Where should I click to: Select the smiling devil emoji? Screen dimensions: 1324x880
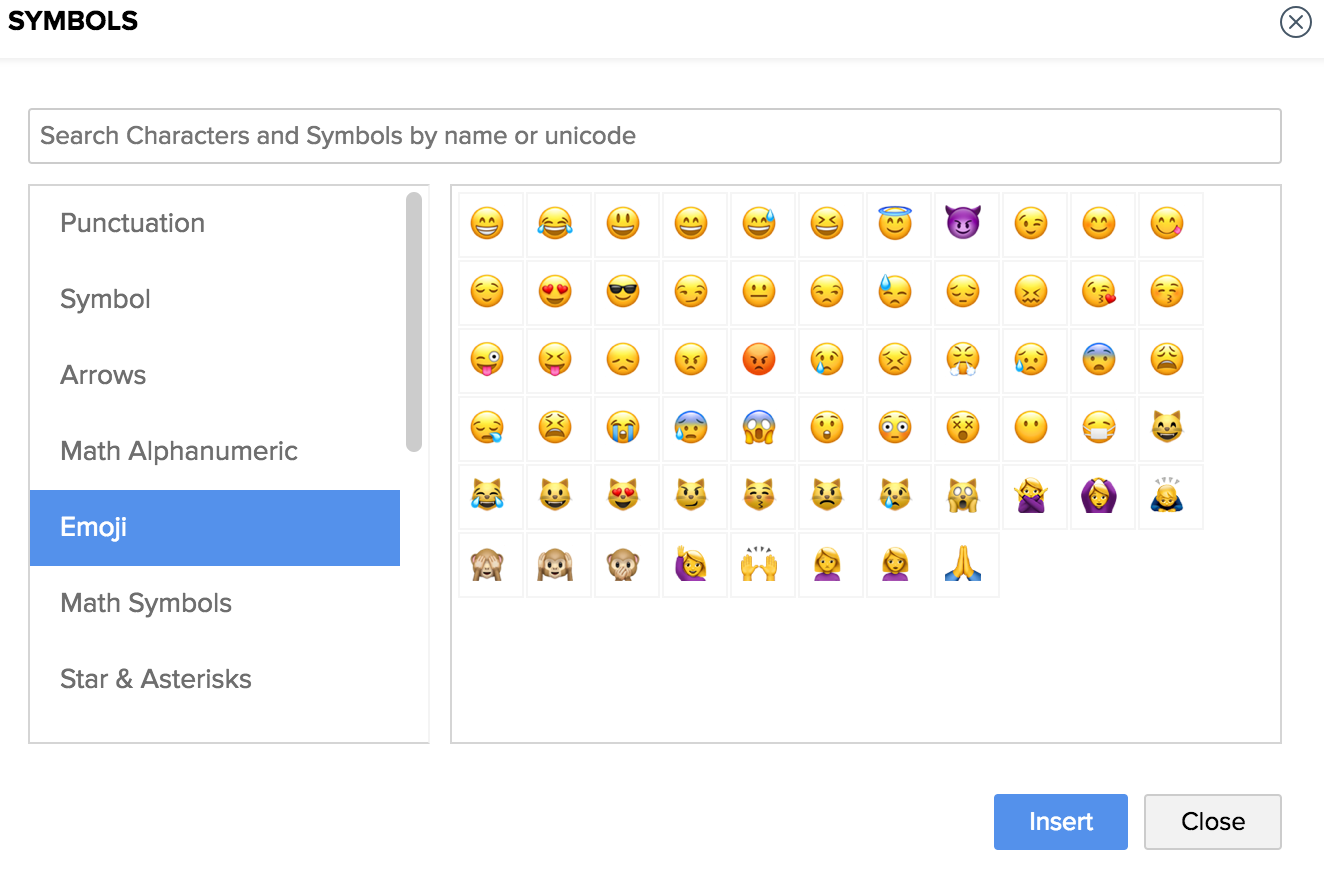coord(963,224)
